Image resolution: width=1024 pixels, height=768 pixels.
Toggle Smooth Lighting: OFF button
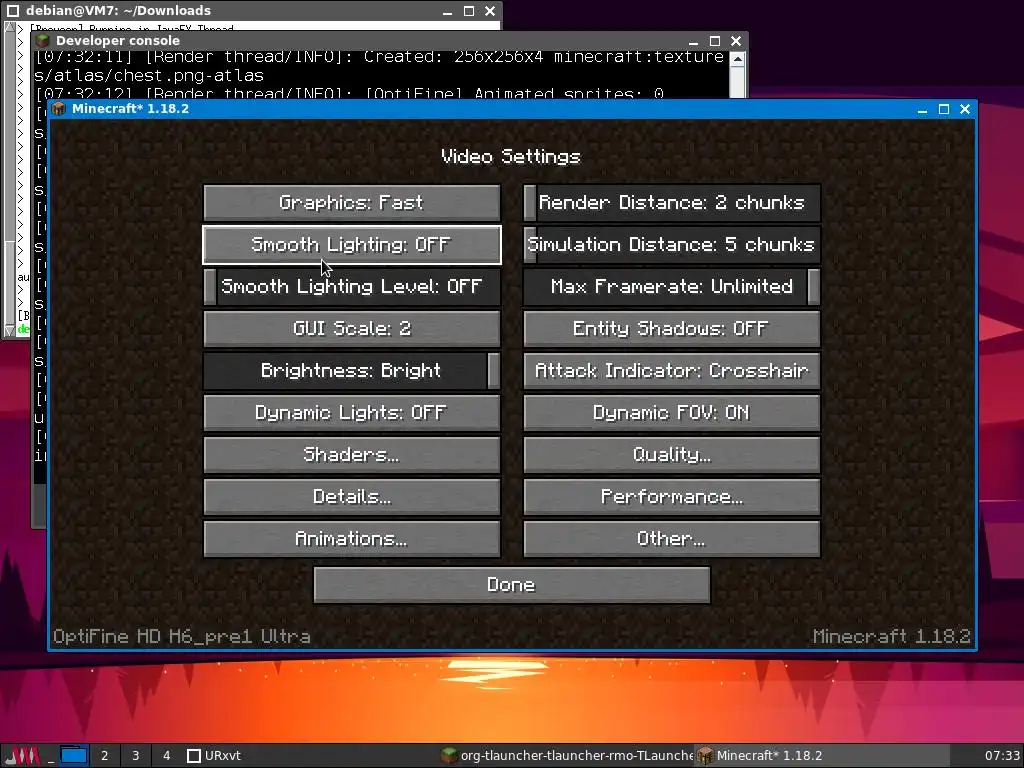point(352,245)
